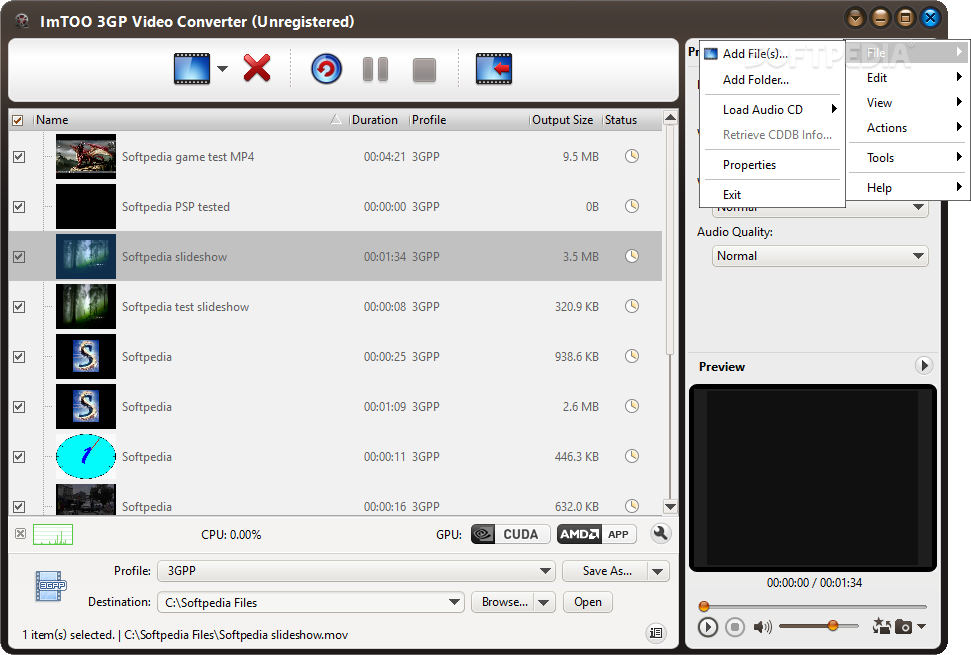Click the log list icon in status bar
Screen dimensions: 971x655
656,633
